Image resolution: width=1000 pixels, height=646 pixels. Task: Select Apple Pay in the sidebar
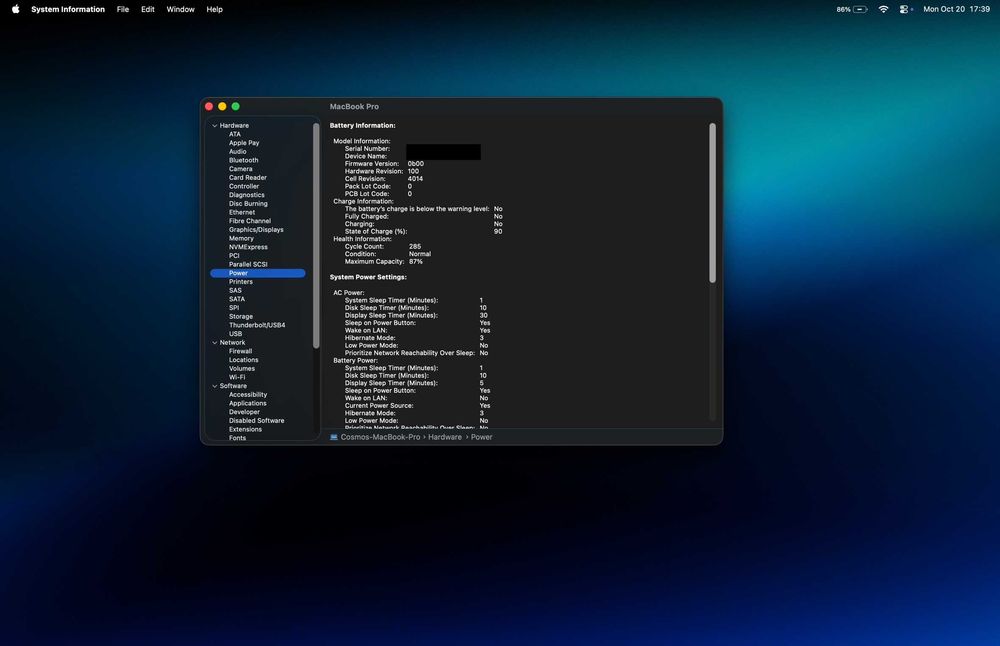(244, 143)
